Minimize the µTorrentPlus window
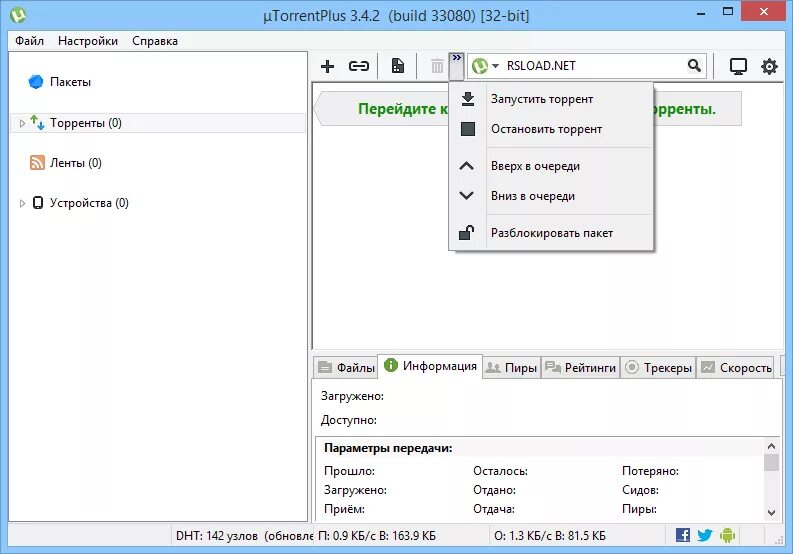Viewport: 793px width, 554px height. [701, 13]
